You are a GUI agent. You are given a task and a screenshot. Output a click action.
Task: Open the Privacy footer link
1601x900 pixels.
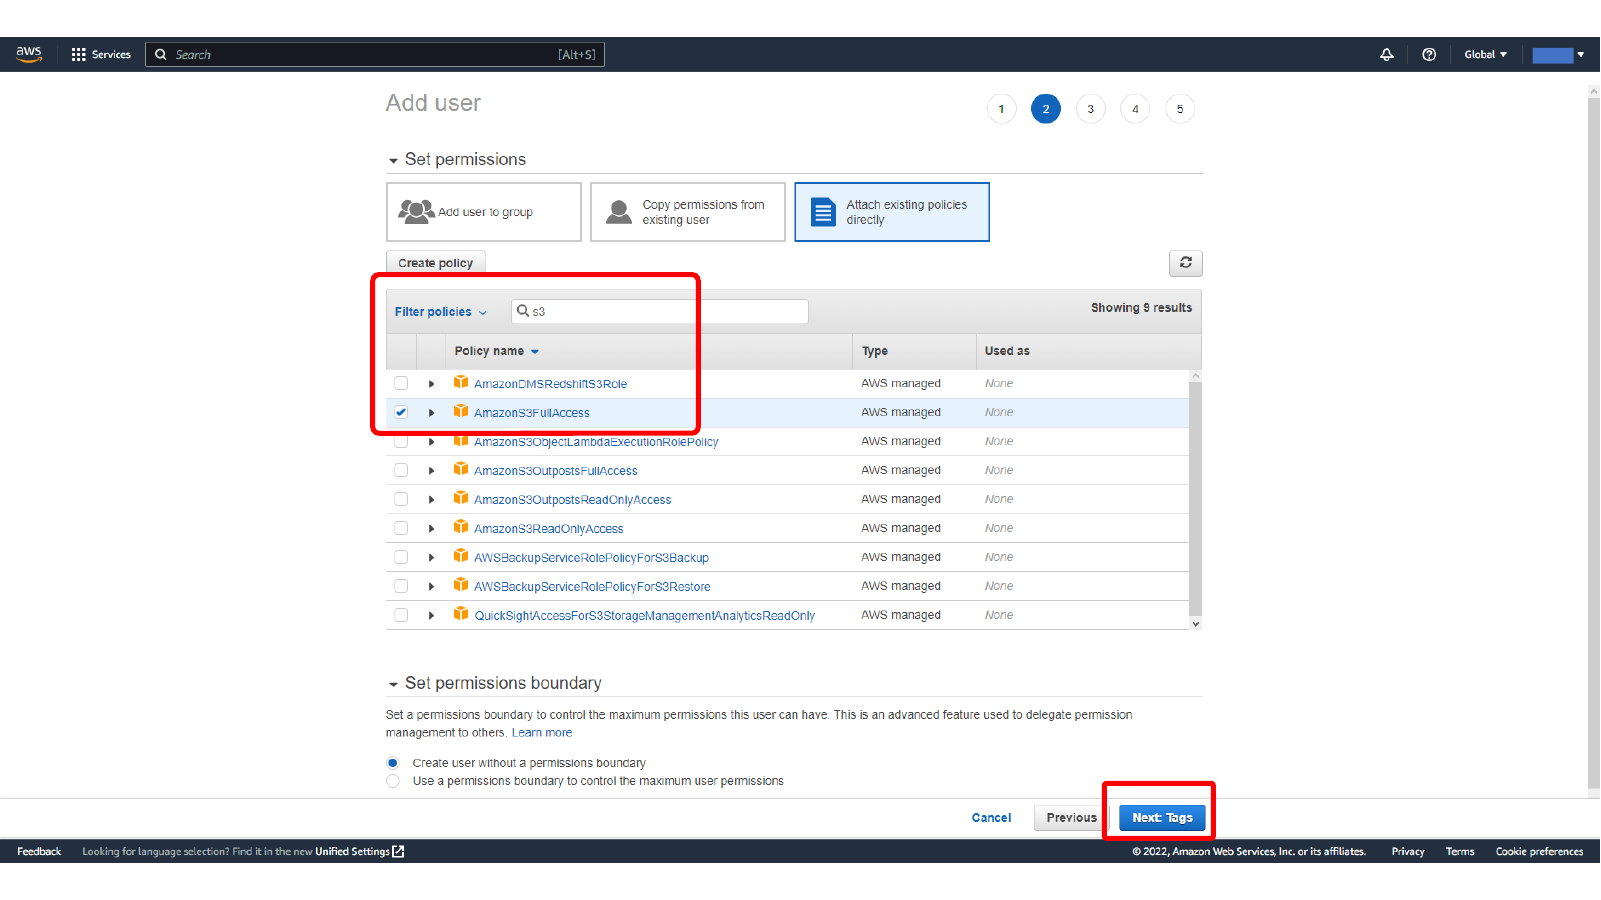(x=1407, y=852)
